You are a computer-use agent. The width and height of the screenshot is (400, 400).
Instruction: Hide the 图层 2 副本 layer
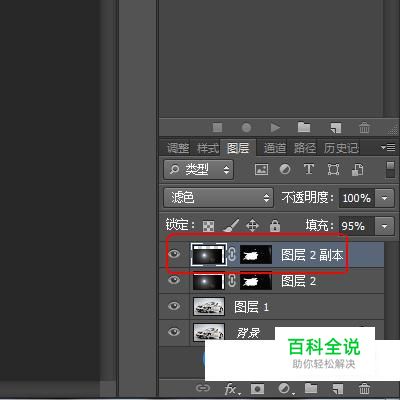click(x=174, y=254)
